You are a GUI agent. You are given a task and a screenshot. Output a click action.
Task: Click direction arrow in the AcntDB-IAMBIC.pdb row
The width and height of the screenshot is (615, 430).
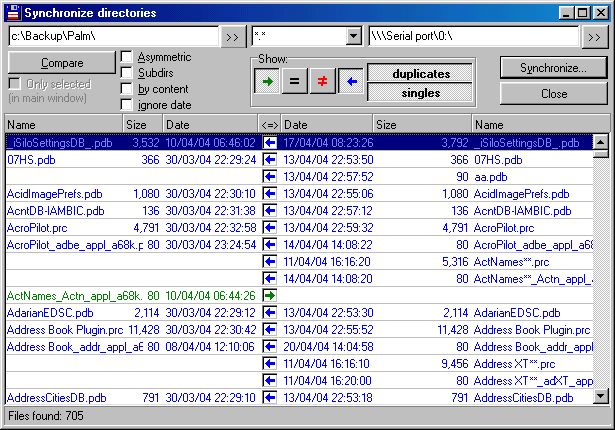pyautogui.click(x=270, y=211)
